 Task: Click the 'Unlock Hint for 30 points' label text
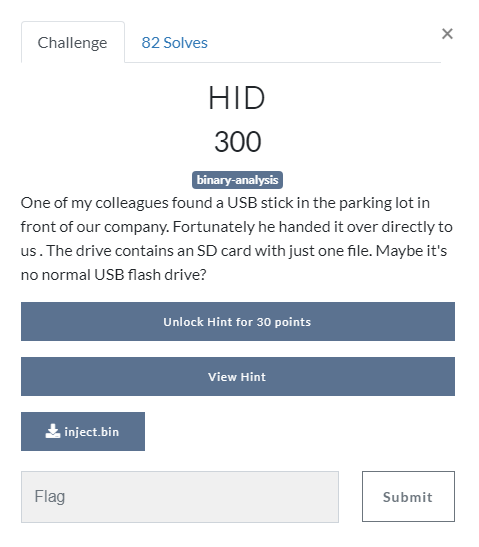pos(237,322)
